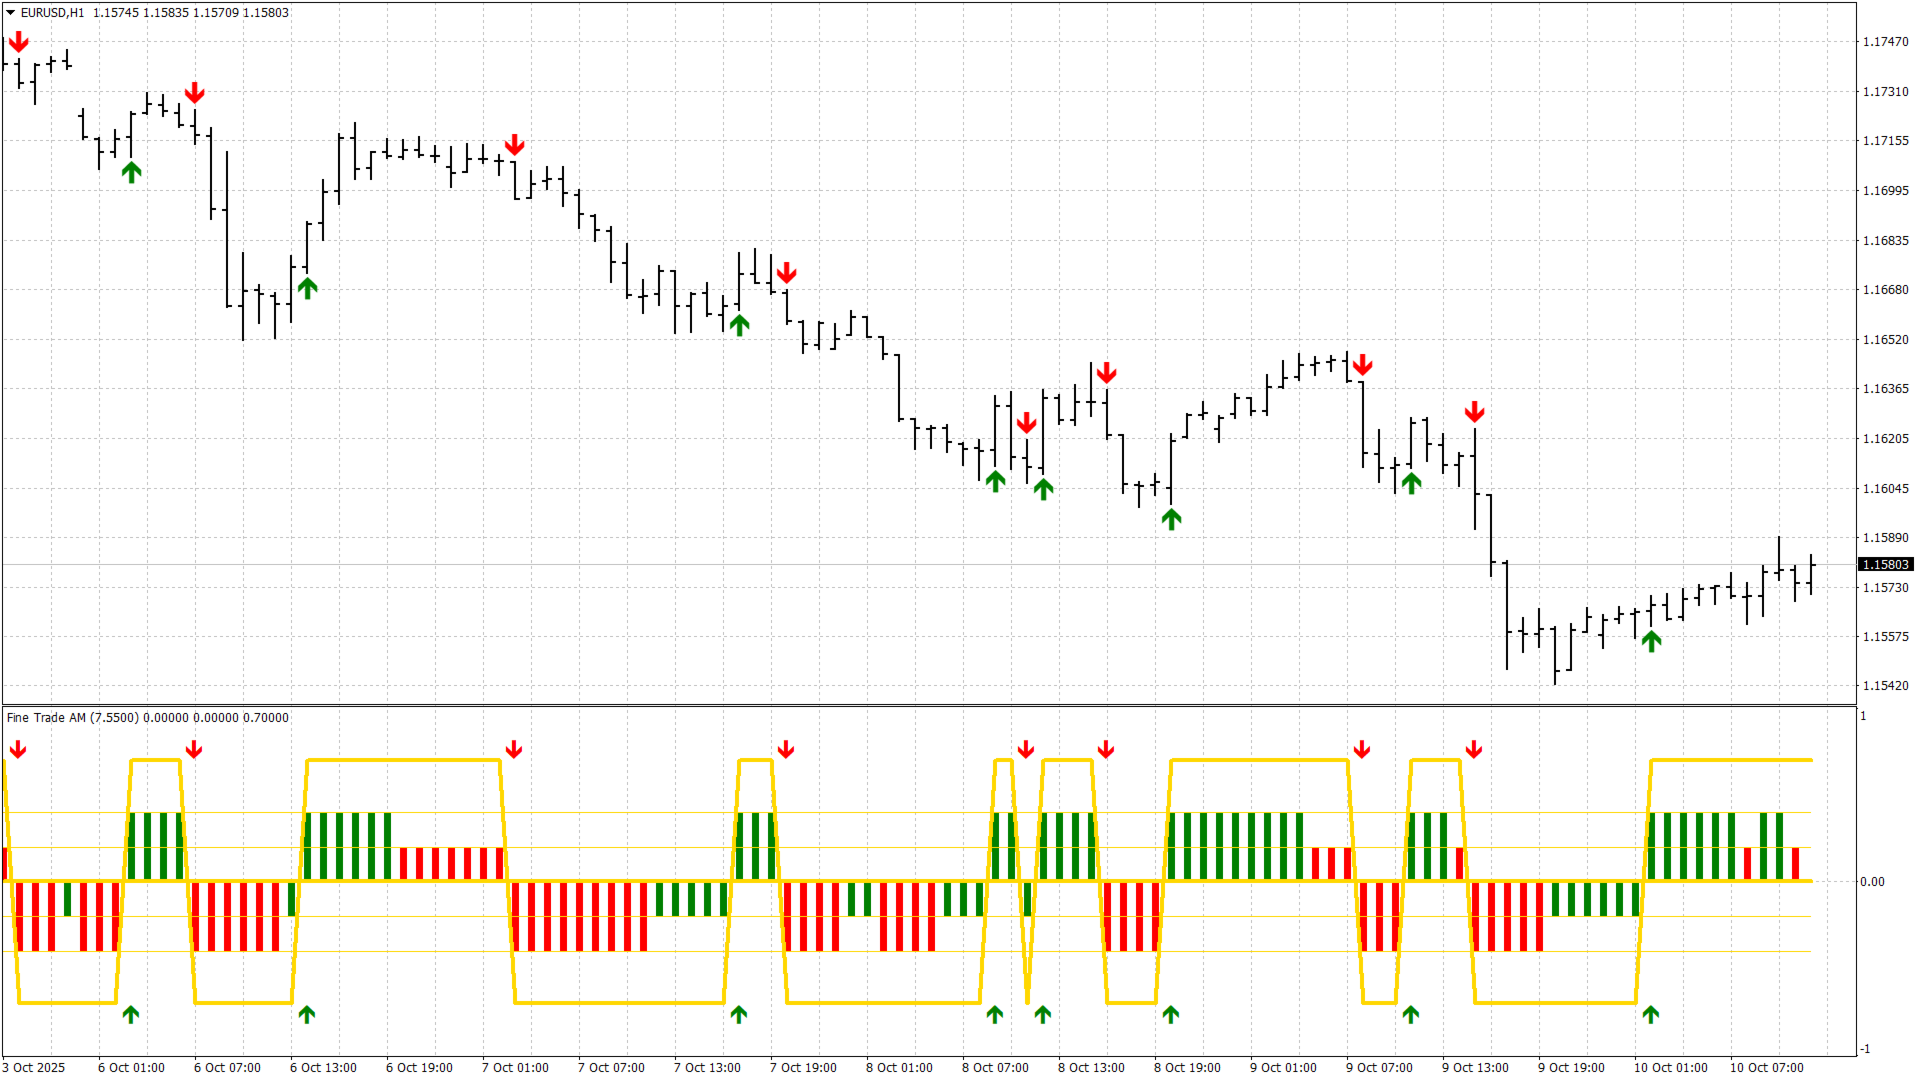
Task: Select the red sell arrow above the 7 Oct 01:00 price bar
Action: pyautogui.click(x=514, y=145)
